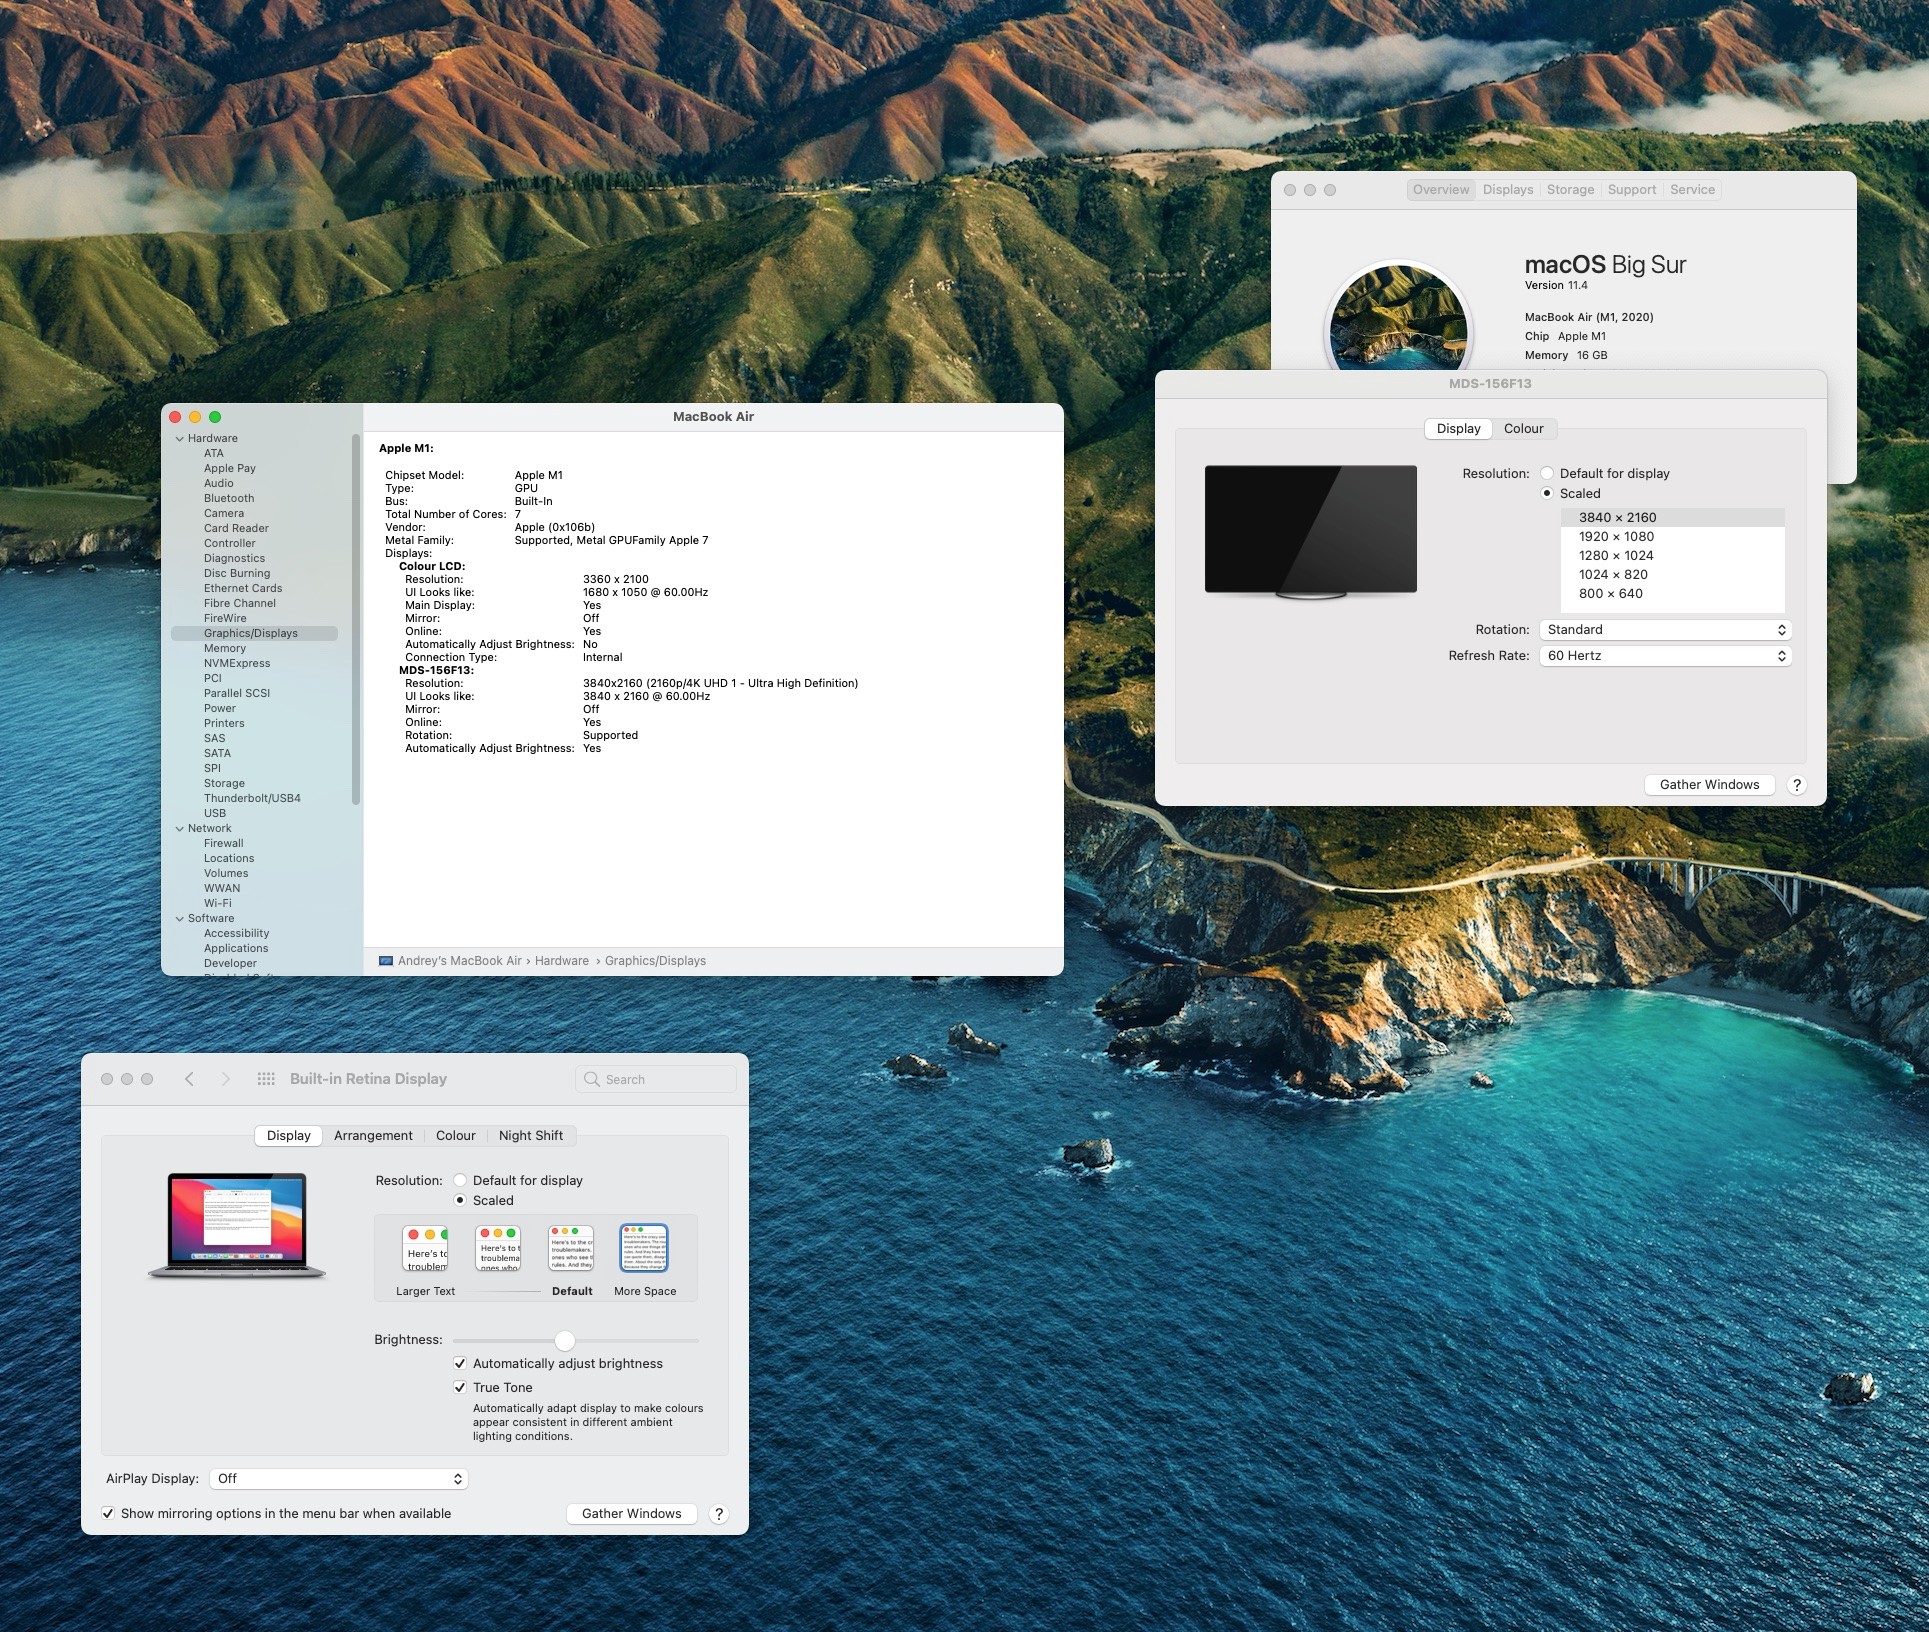Click the forward arrow in Built-in Retina Display window

[x=226, y=1079]
